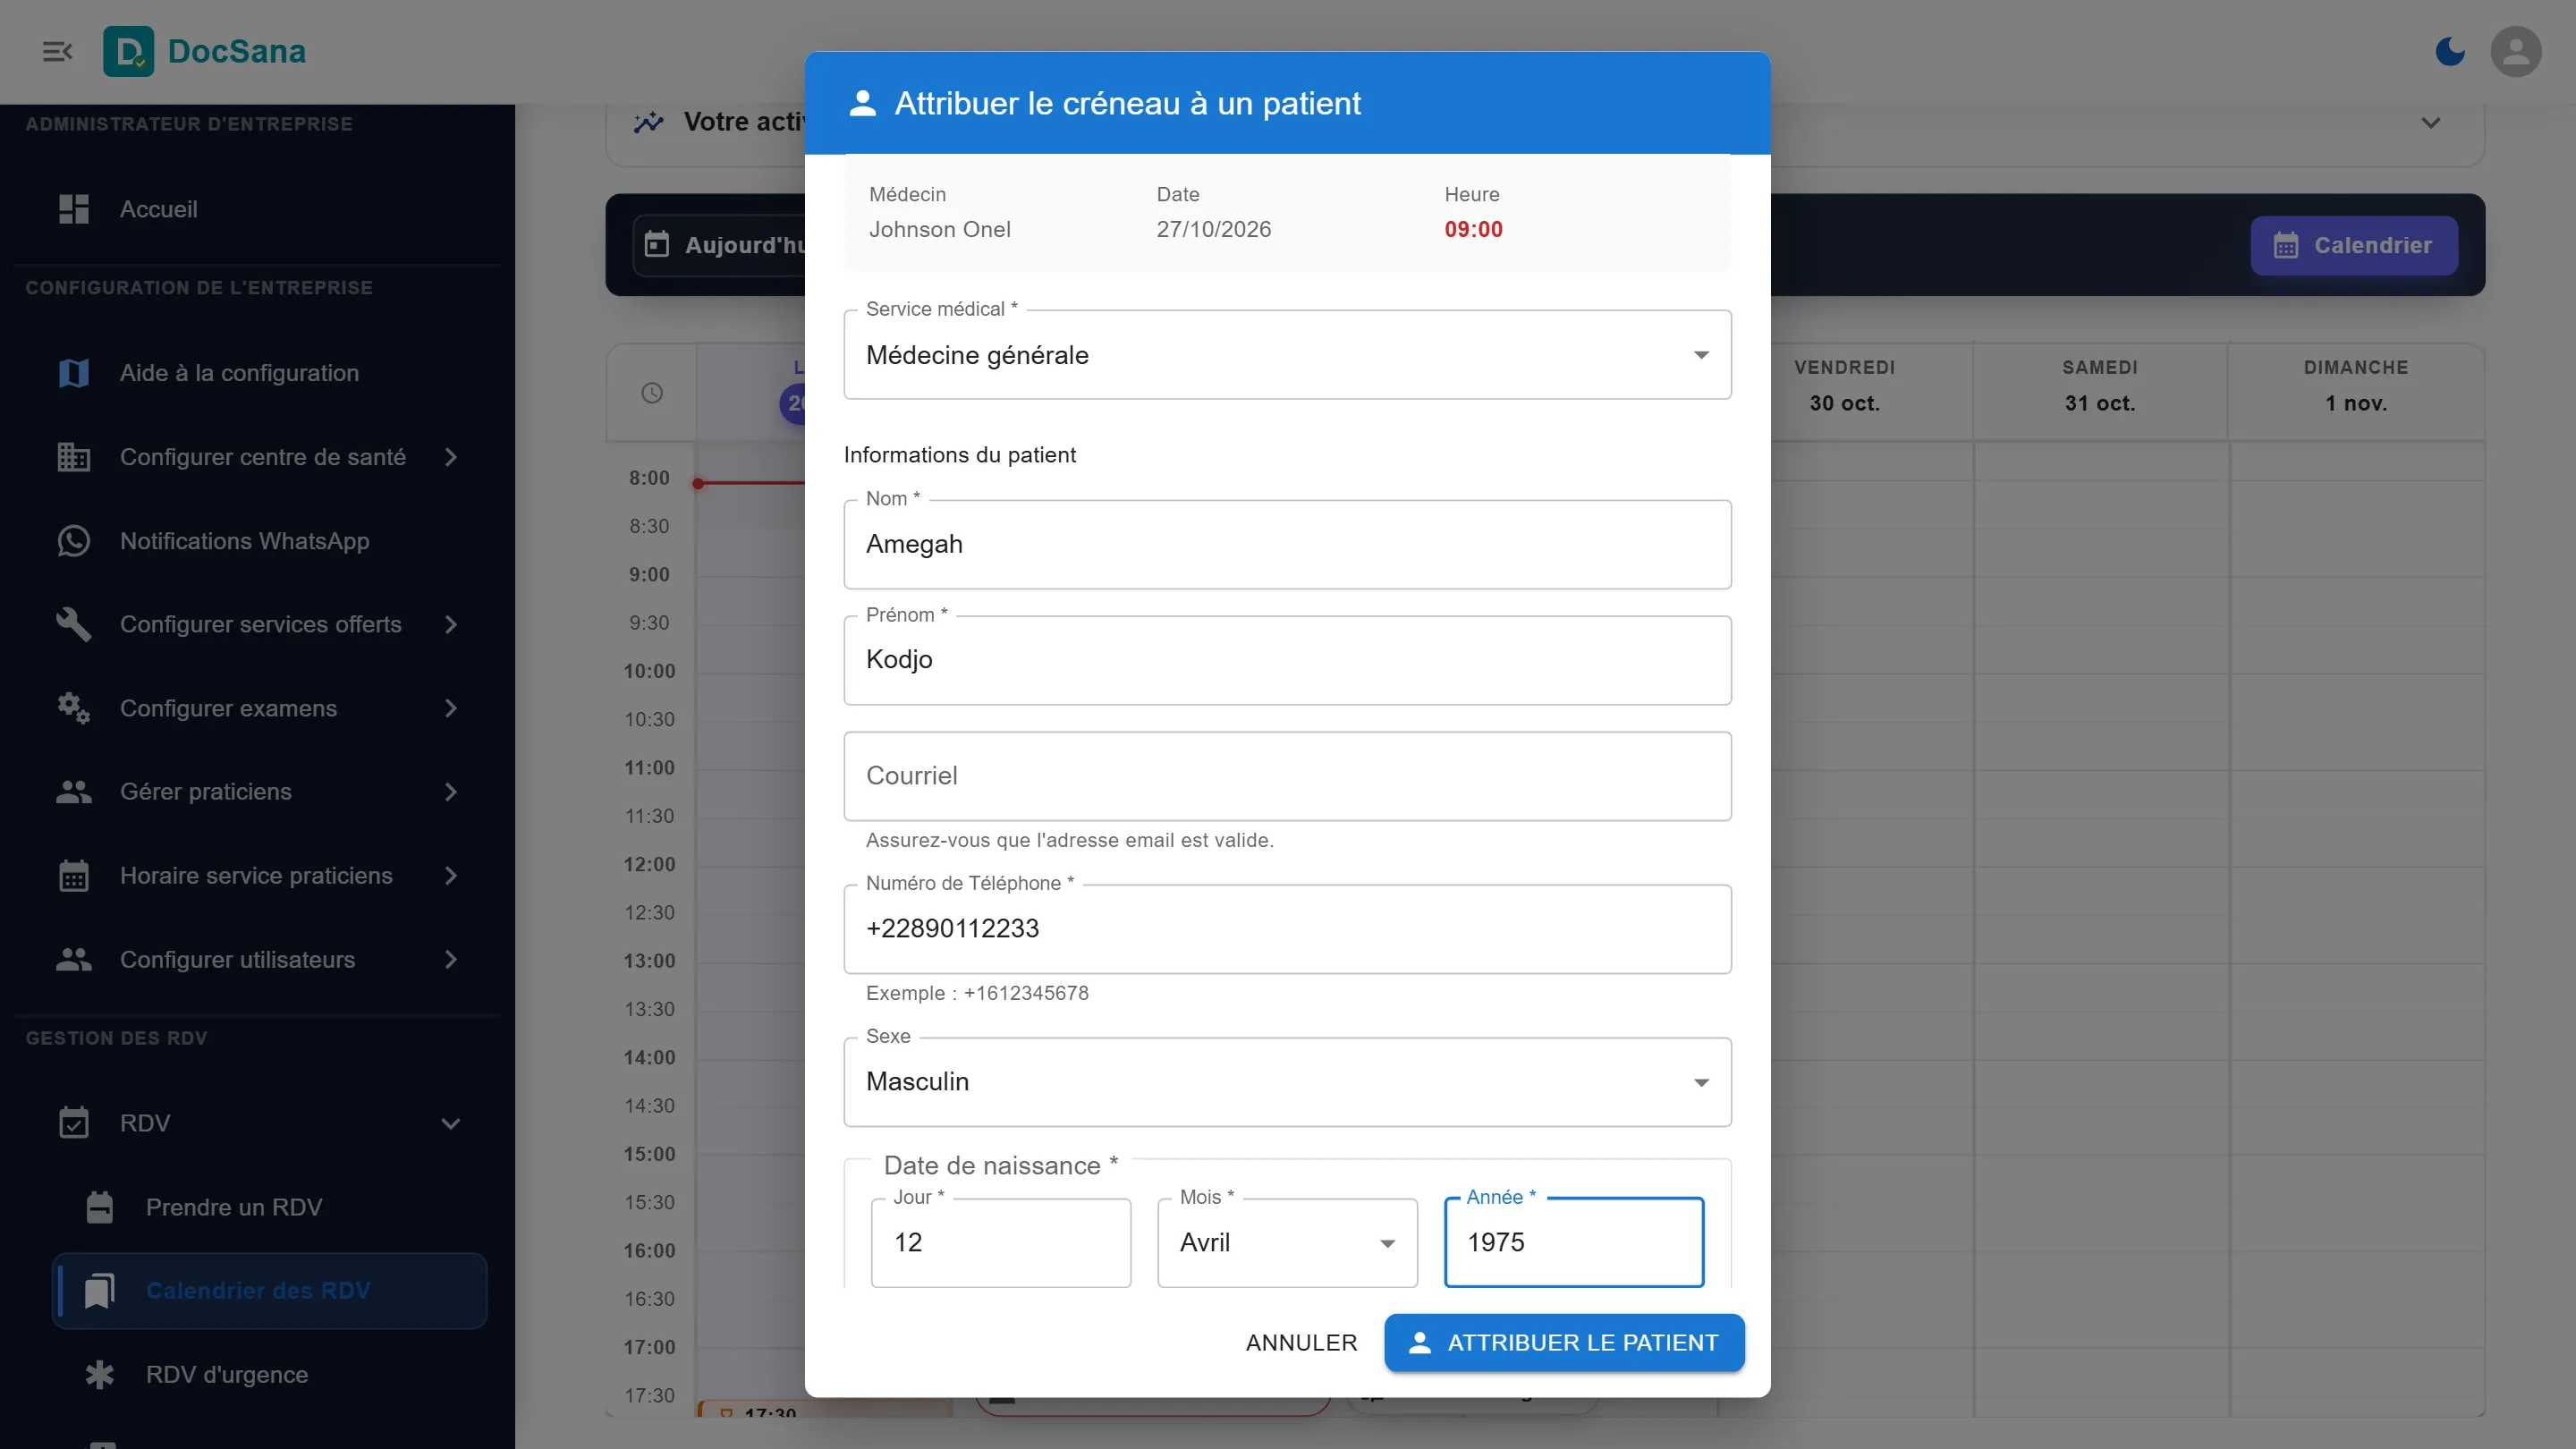Screen dimensions: 2576x1449
Task: Select the RDV d'urgence asterisk icon
Action: point(99,1374)
